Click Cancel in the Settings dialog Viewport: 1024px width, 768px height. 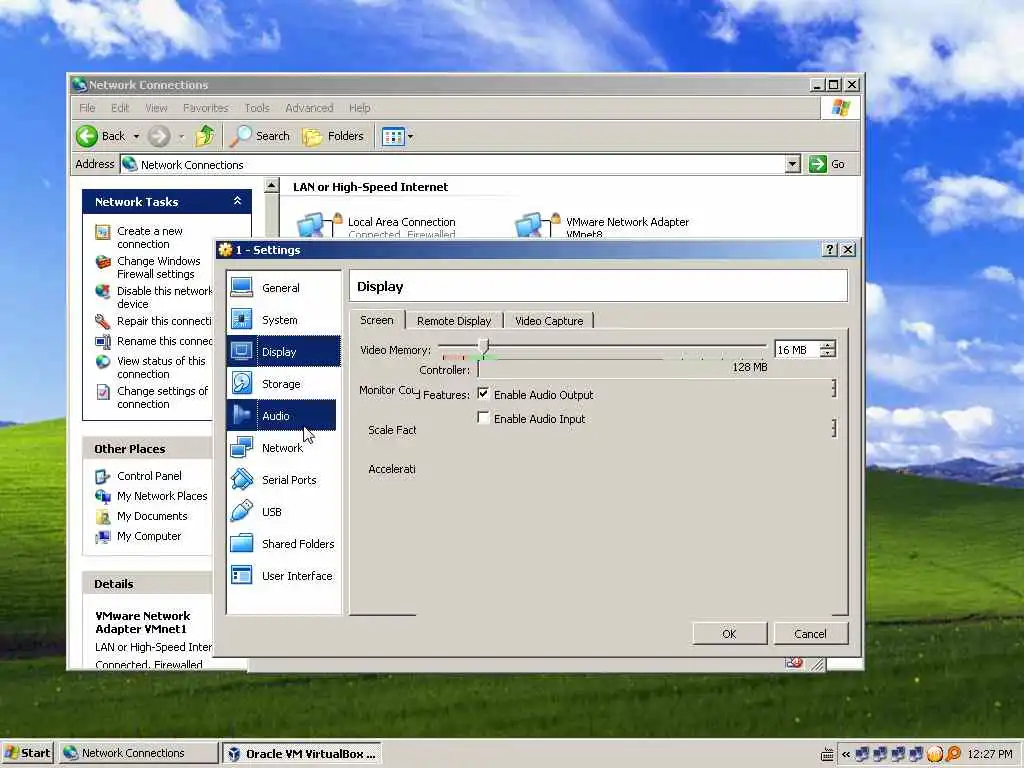[810, 633]
